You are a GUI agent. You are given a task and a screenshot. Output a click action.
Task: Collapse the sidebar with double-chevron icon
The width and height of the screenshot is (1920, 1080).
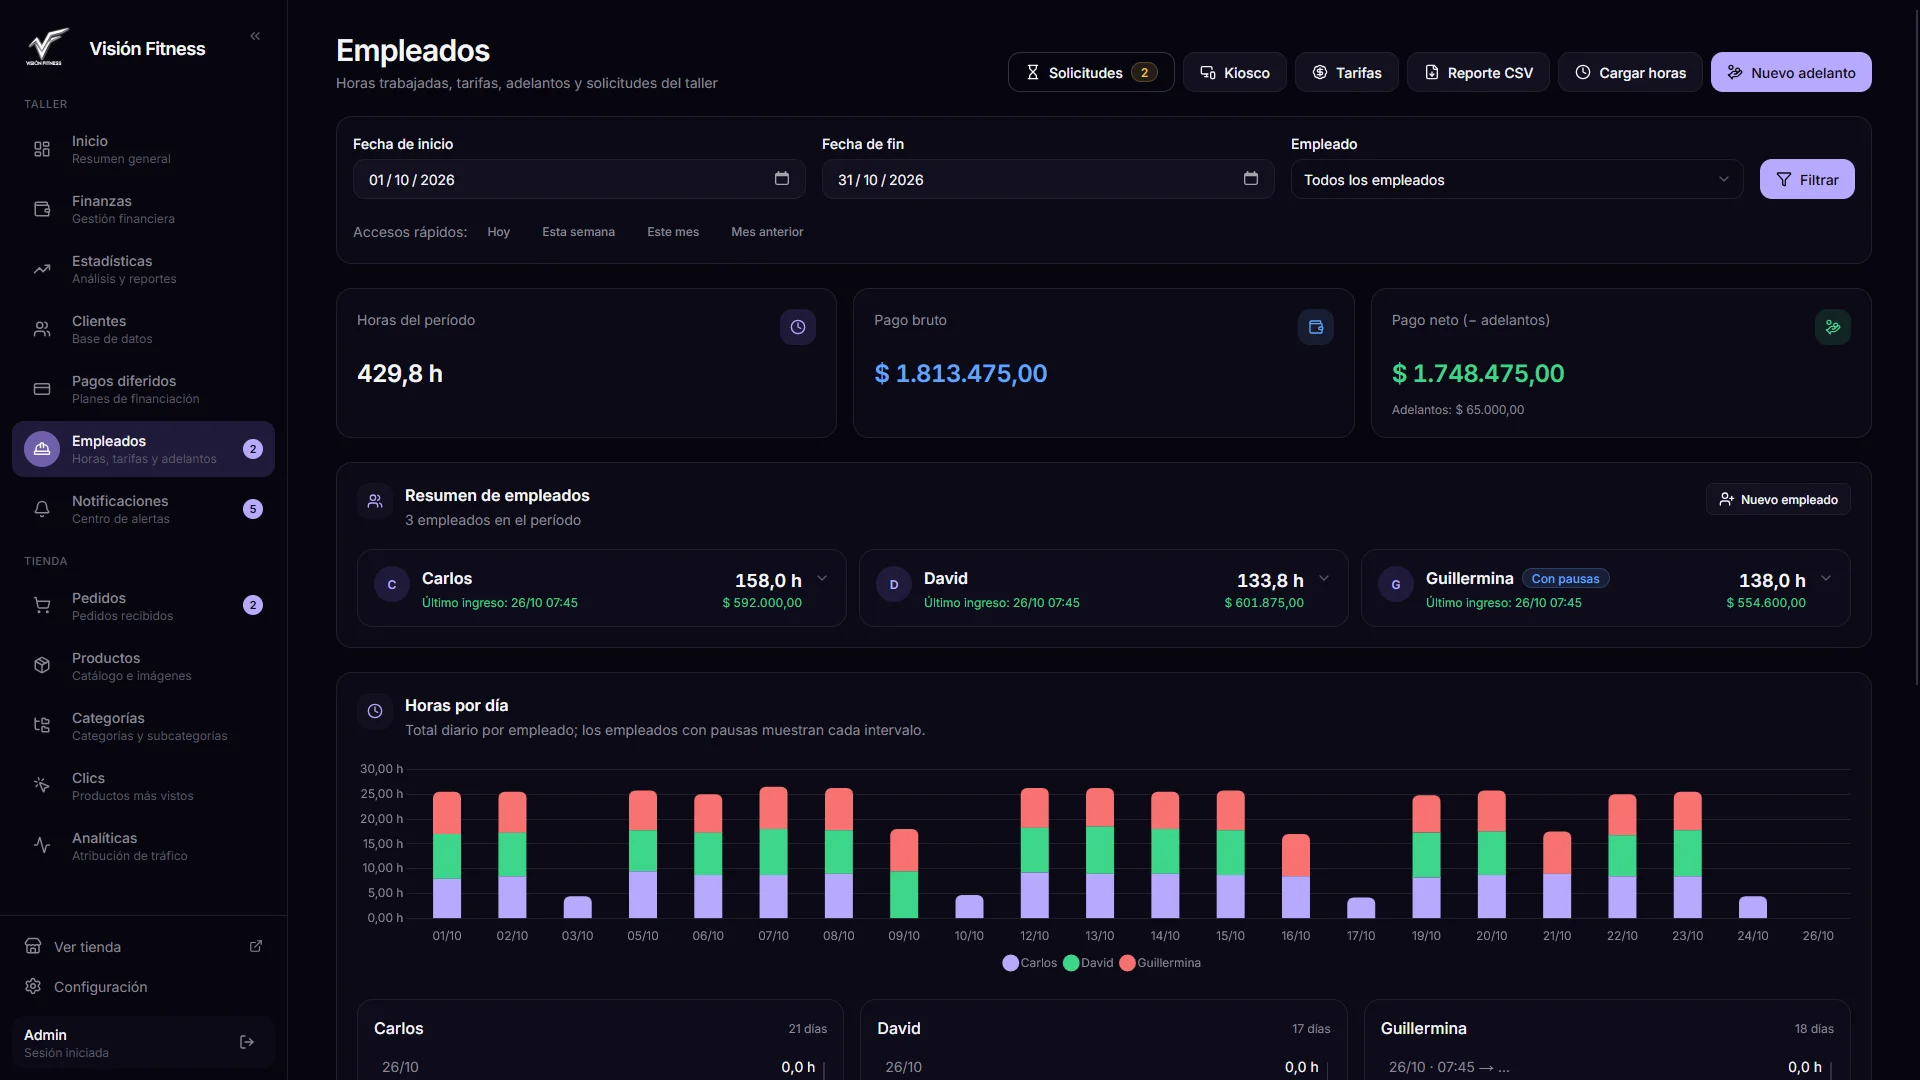click(255, 36)
